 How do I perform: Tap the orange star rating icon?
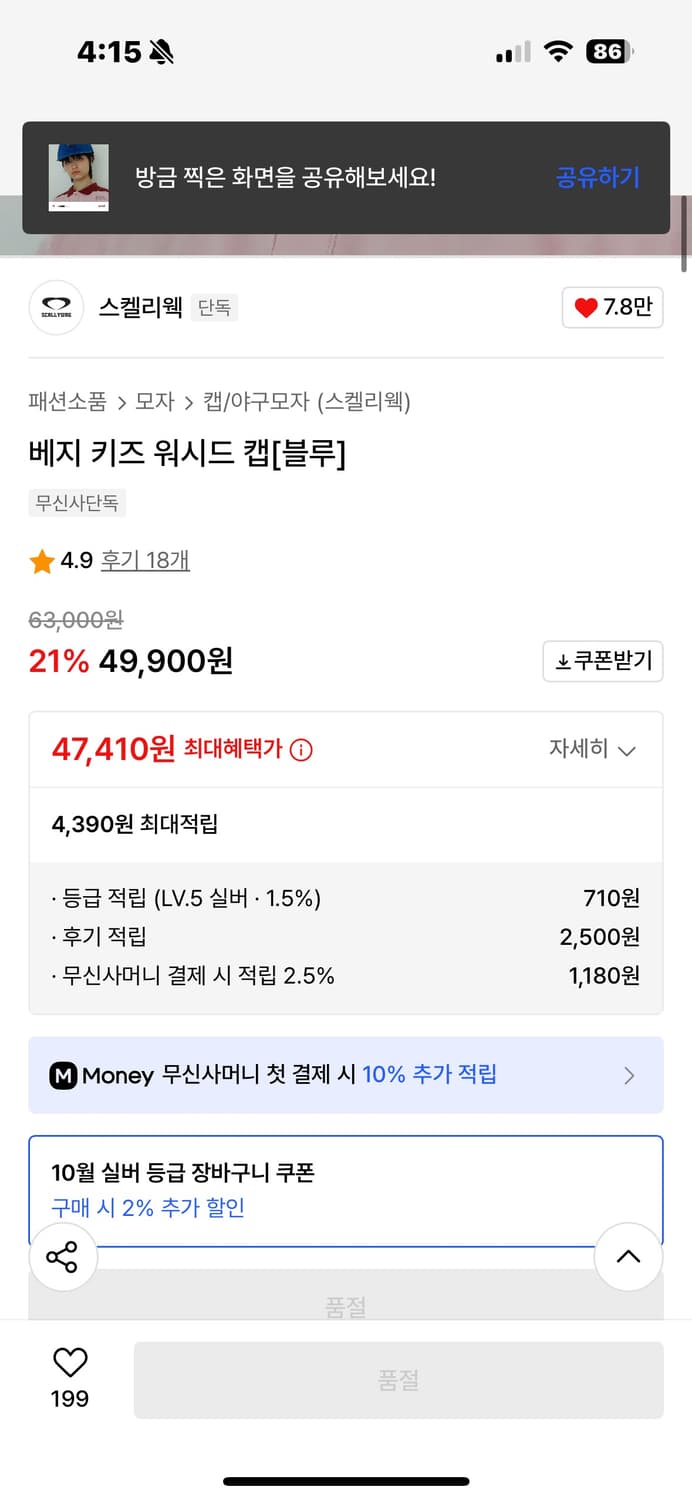[42, 562]
